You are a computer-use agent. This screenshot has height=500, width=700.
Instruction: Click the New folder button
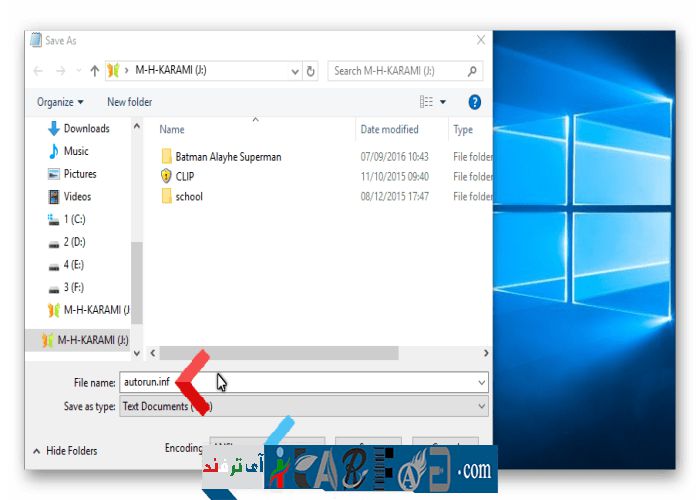[130, 102]
